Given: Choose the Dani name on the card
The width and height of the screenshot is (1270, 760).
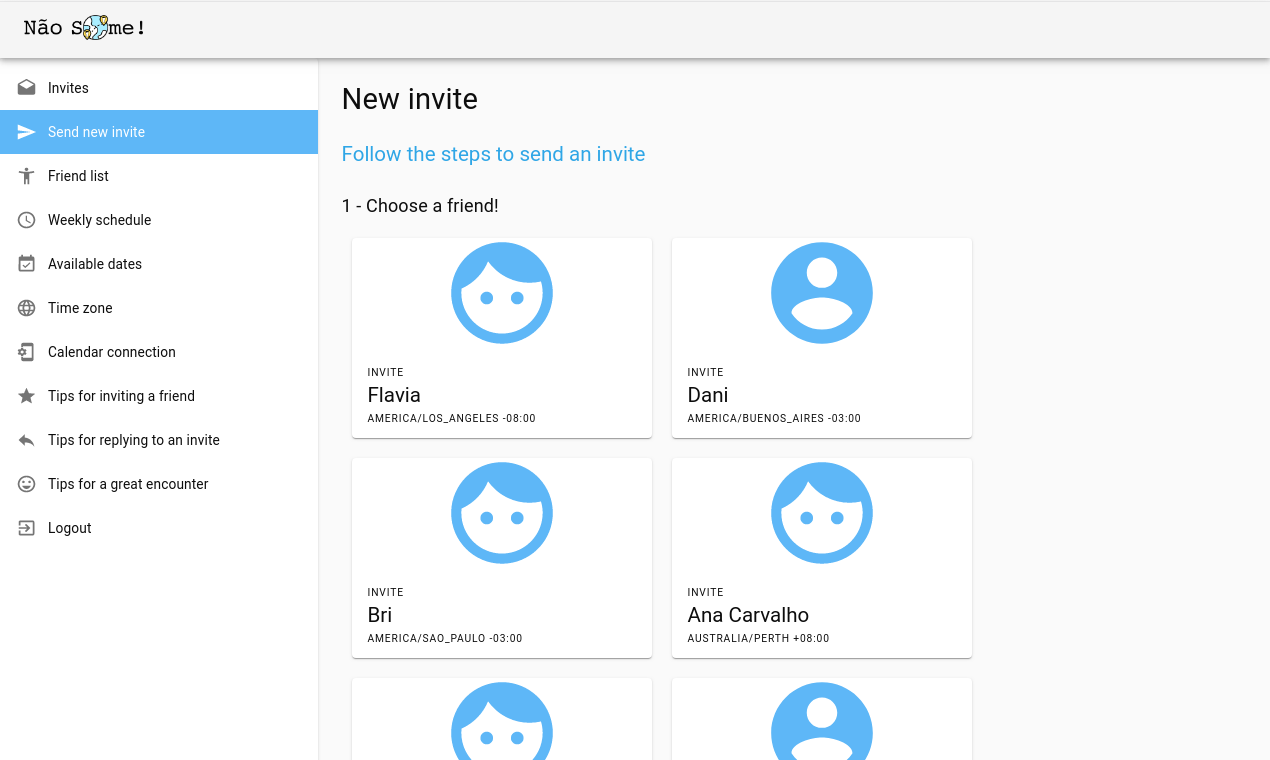Looking at the screenshot, I should (x=708, y=395).
